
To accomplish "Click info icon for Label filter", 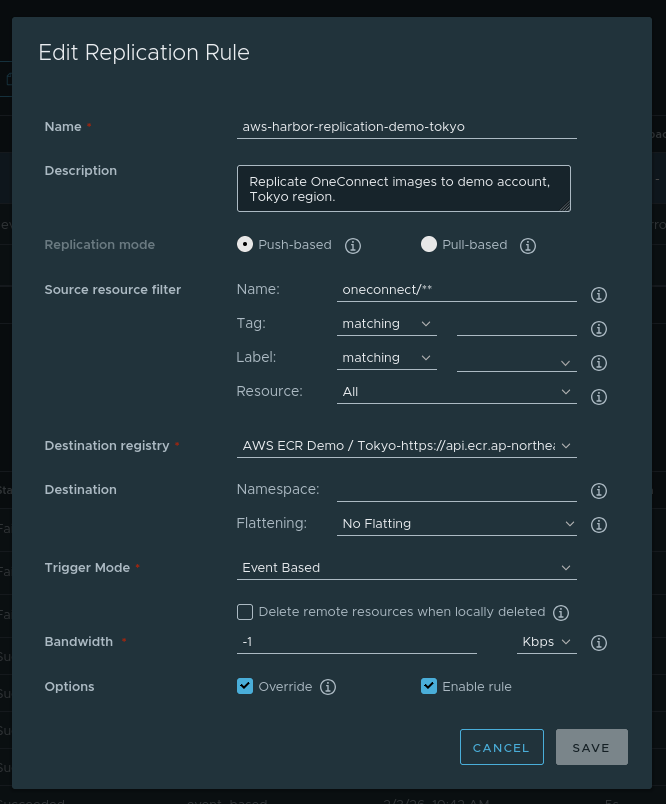I will (599, 363).
